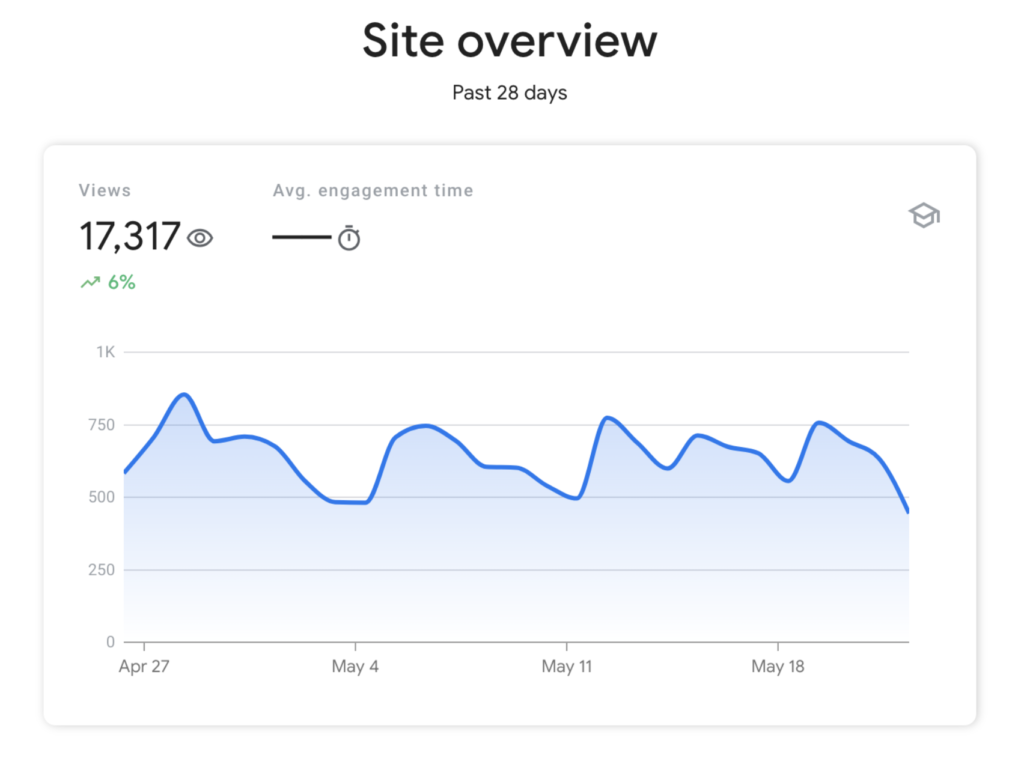Click the 500 label on the vertical axis

(x=102, y=497)
